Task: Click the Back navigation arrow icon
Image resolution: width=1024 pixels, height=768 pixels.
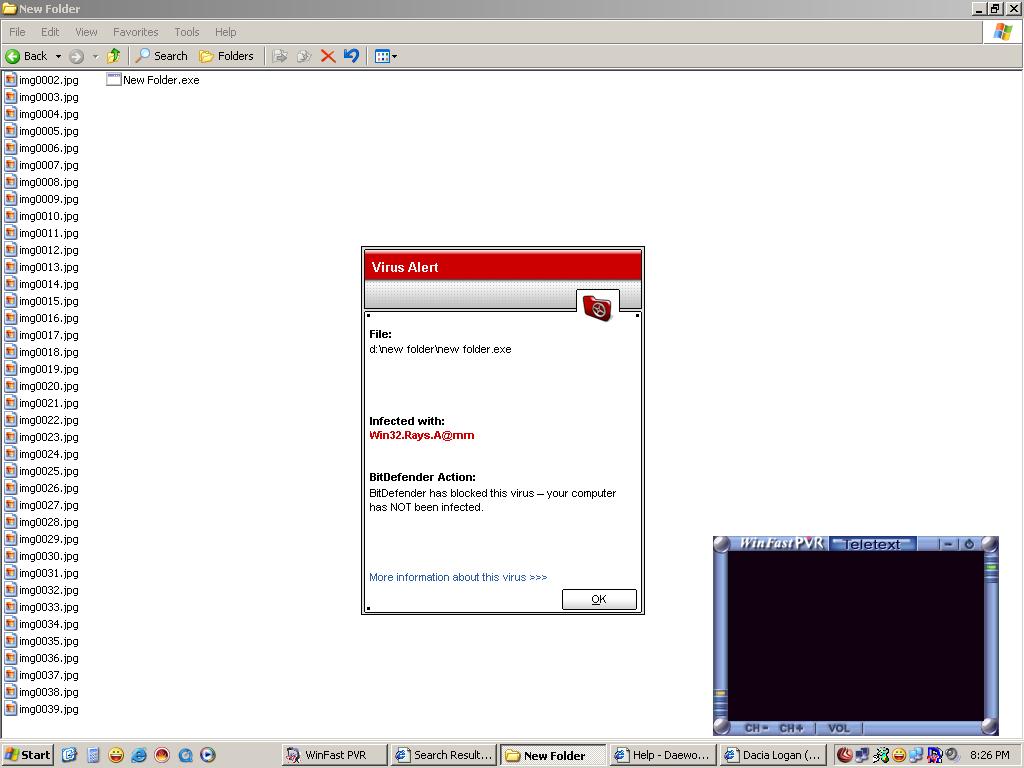Action: click(14, 56)
